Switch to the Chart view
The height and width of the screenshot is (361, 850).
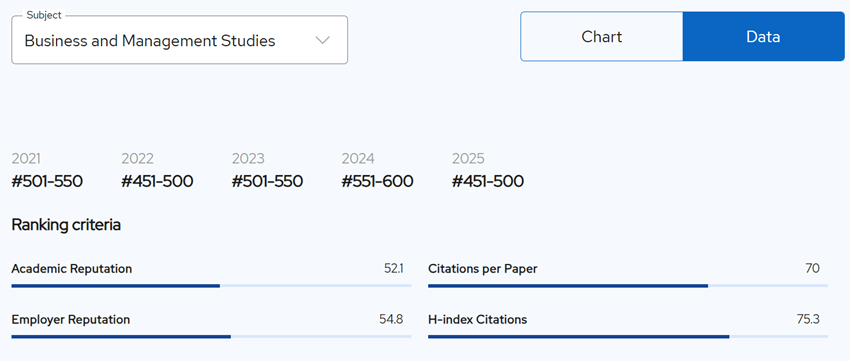pyautogui.click(x=602, y=36)
